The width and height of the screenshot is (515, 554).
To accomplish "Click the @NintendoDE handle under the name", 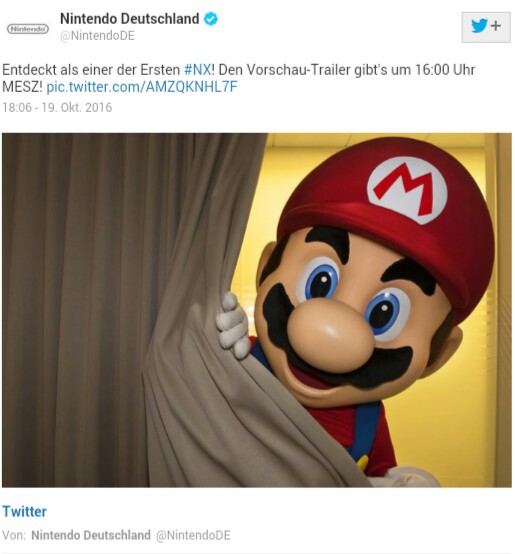I will click(97, 36).
